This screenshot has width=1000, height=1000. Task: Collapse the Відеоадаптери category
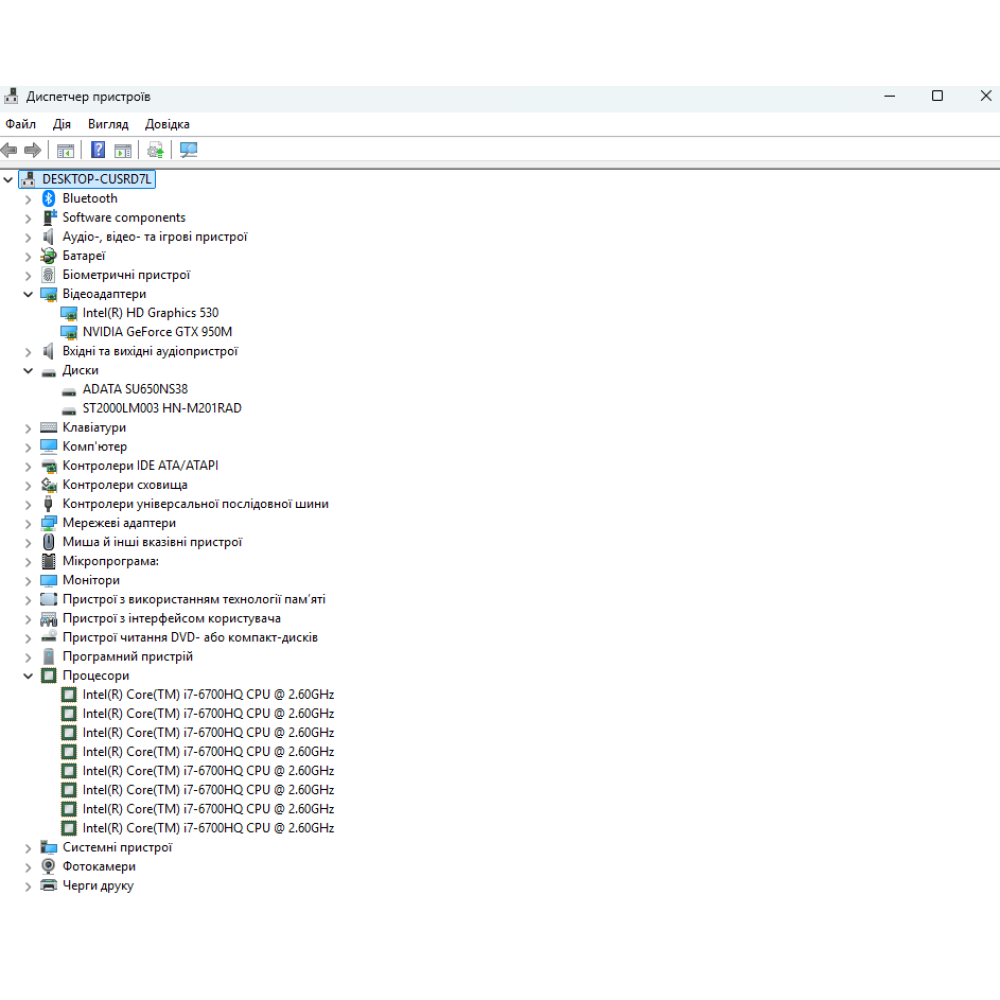(28, 294)
